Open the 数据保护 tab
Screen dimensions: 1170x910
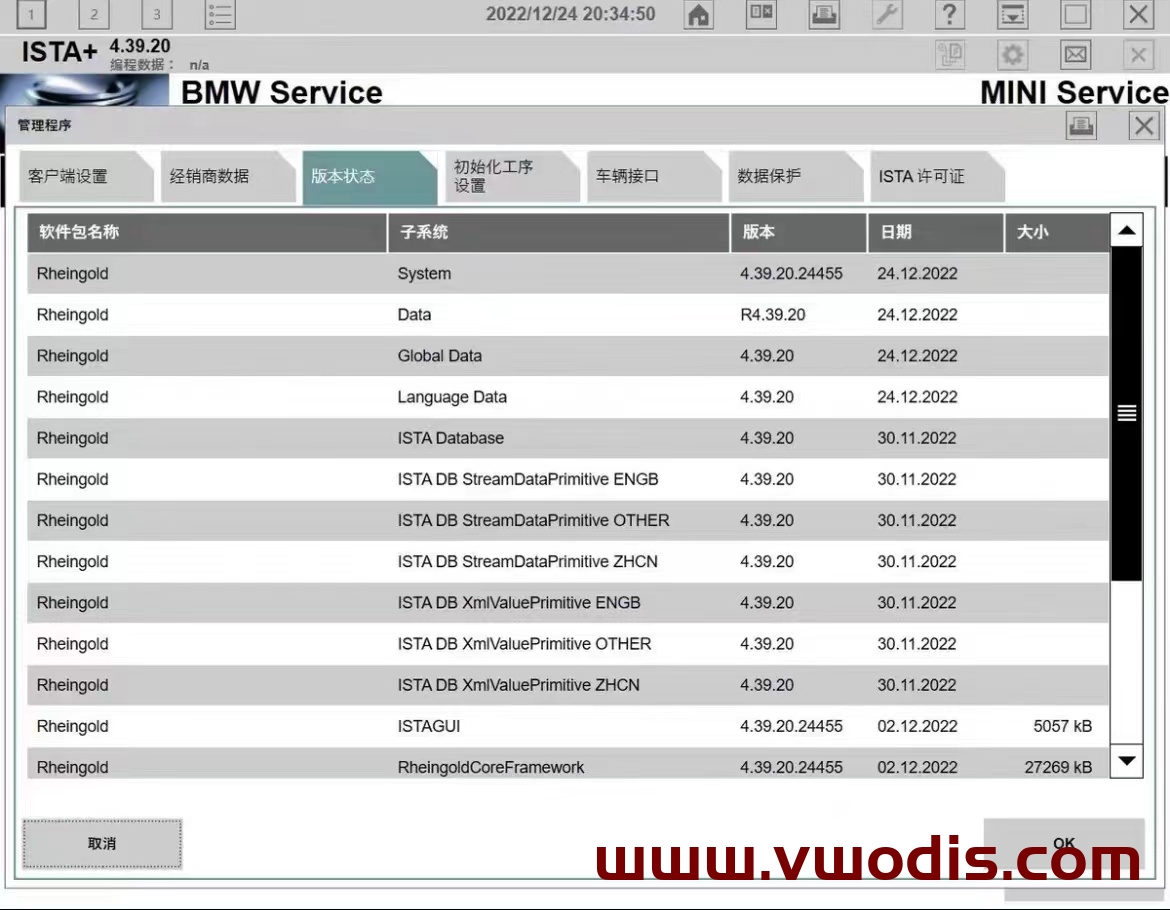point(769,177)
